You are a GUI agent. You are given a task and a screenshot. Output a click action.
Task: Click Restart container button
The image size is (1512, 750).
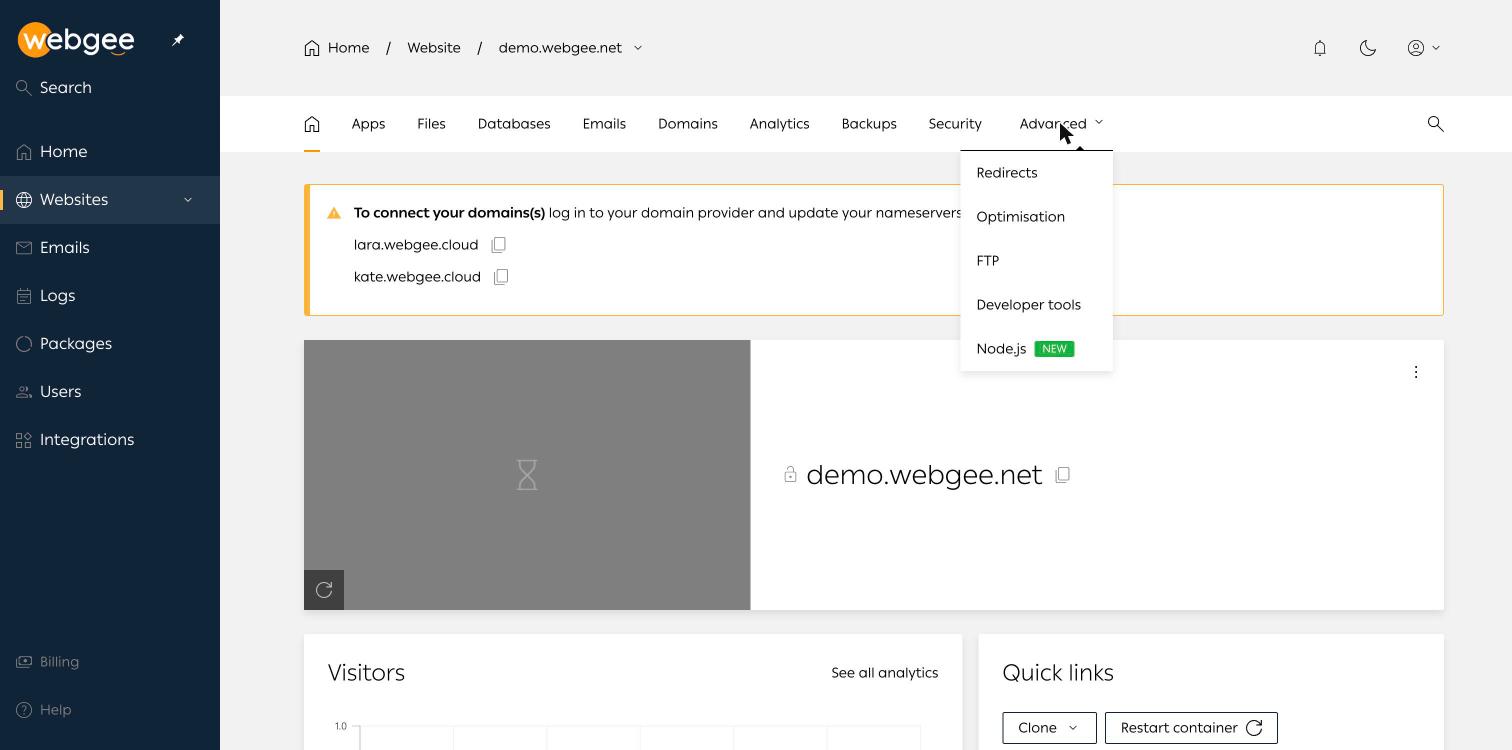(x=1191, y=728)
